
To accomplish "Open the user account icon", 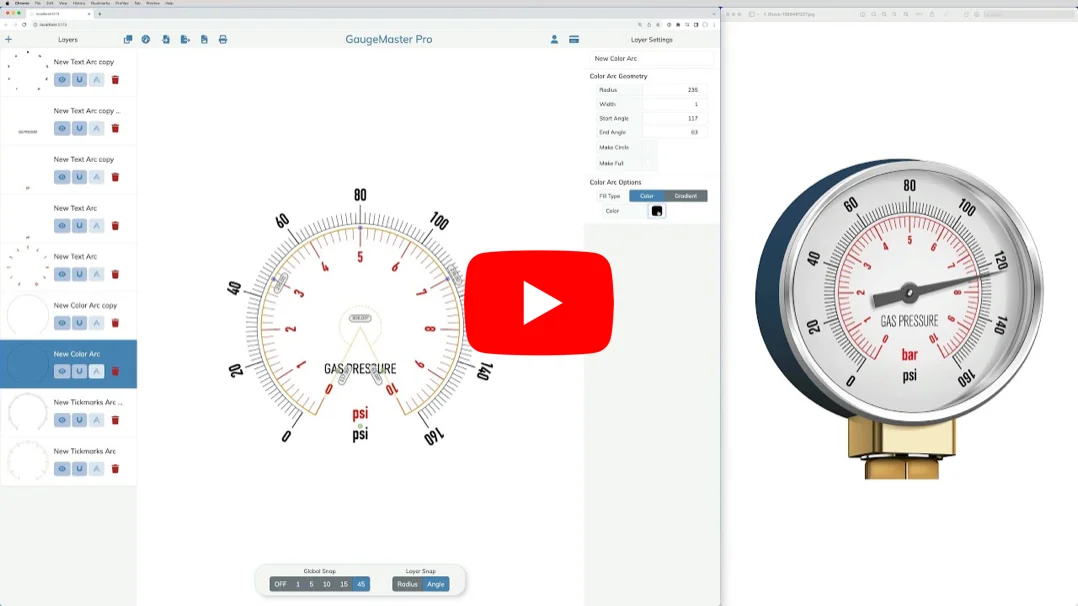I will point(554,40).
